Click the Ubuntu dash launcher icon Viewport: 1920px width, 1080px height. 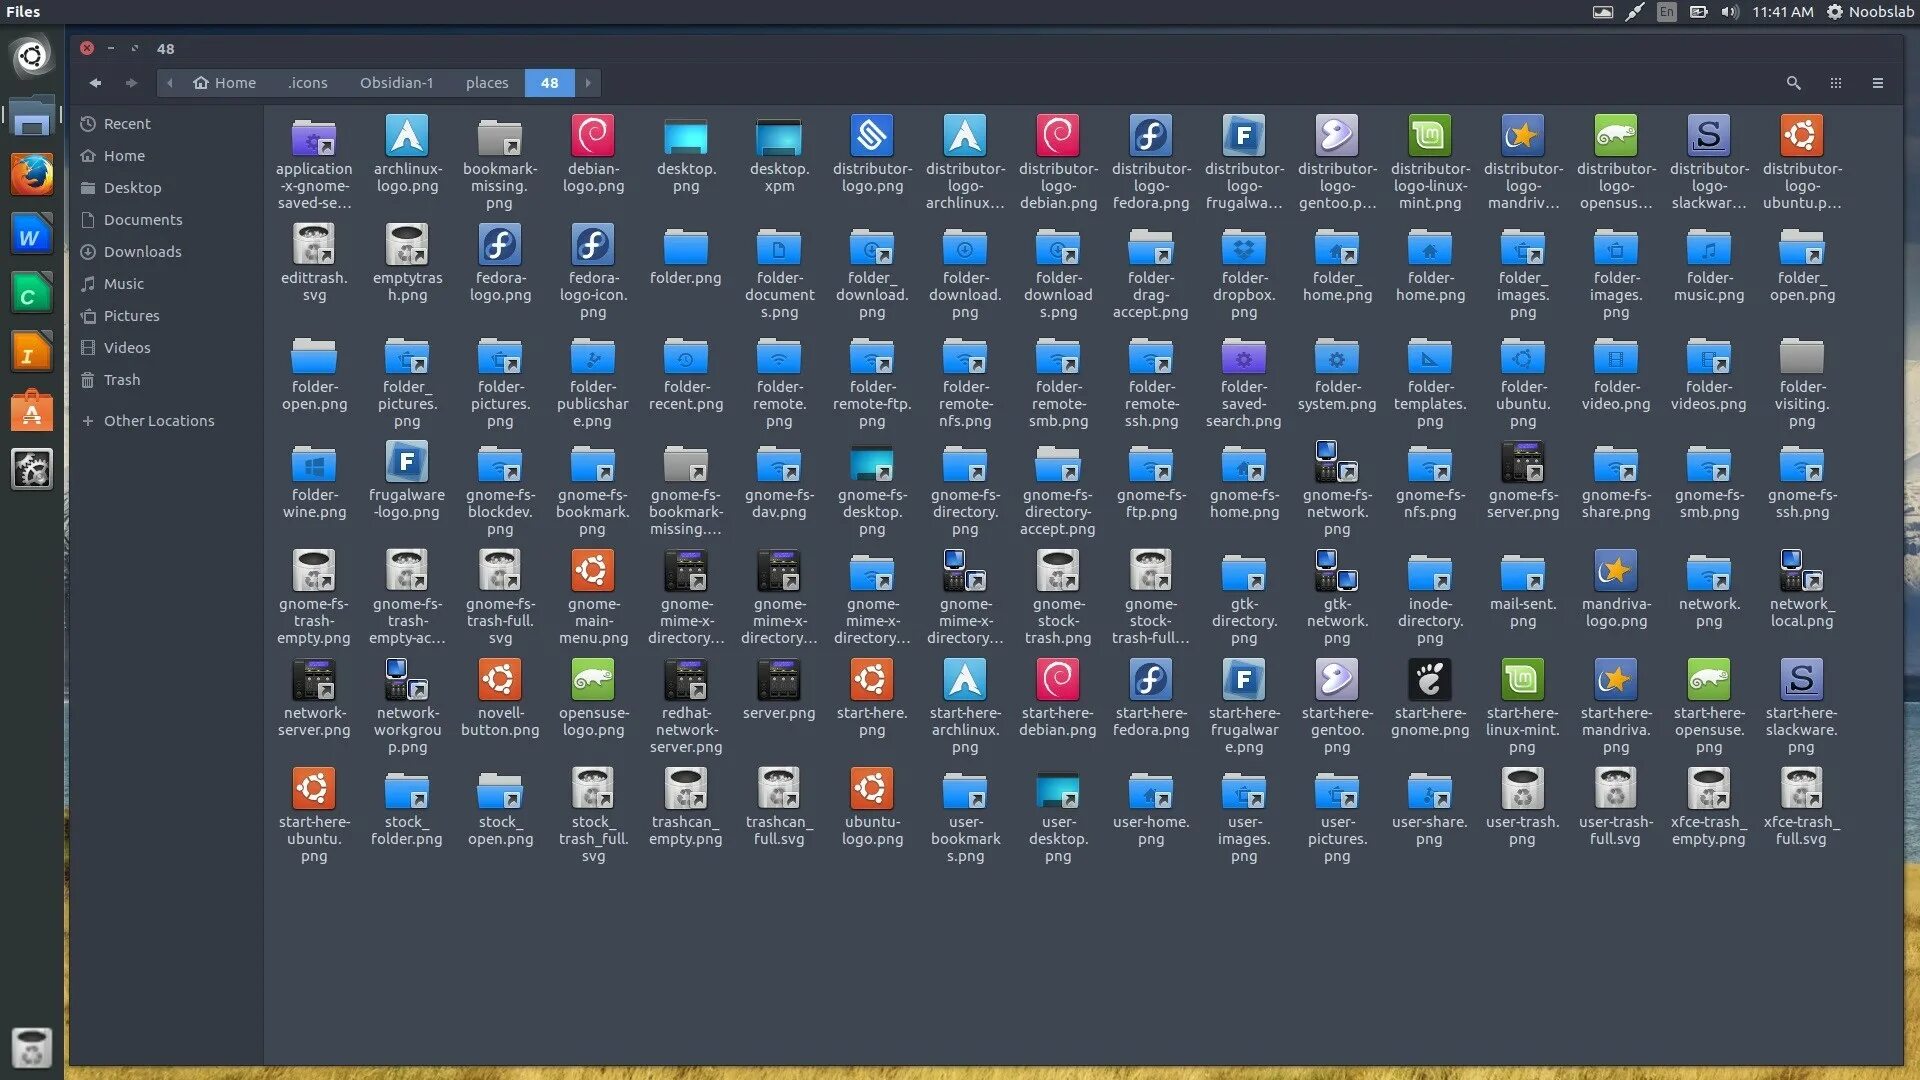click(x=32, y=56)
